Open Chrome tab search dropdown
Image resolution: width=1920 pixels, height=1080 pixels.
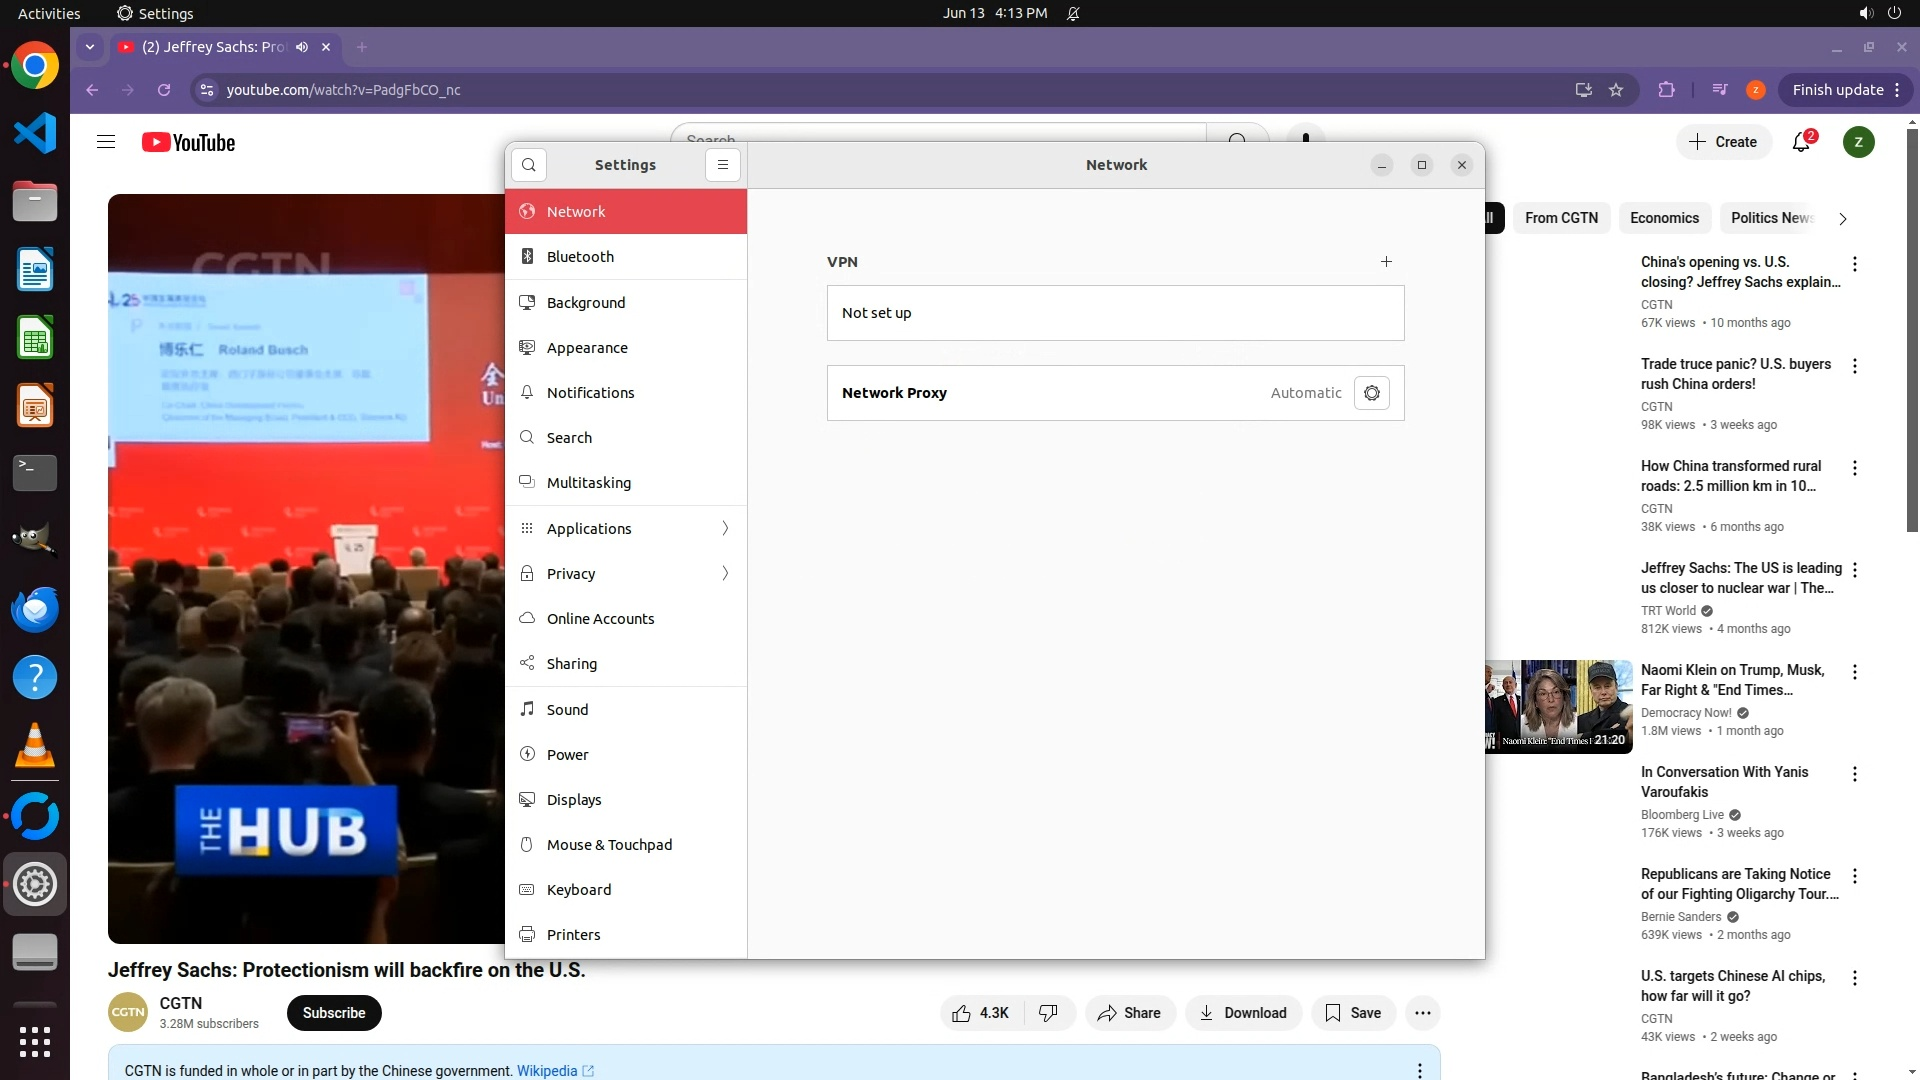(90, 47)
